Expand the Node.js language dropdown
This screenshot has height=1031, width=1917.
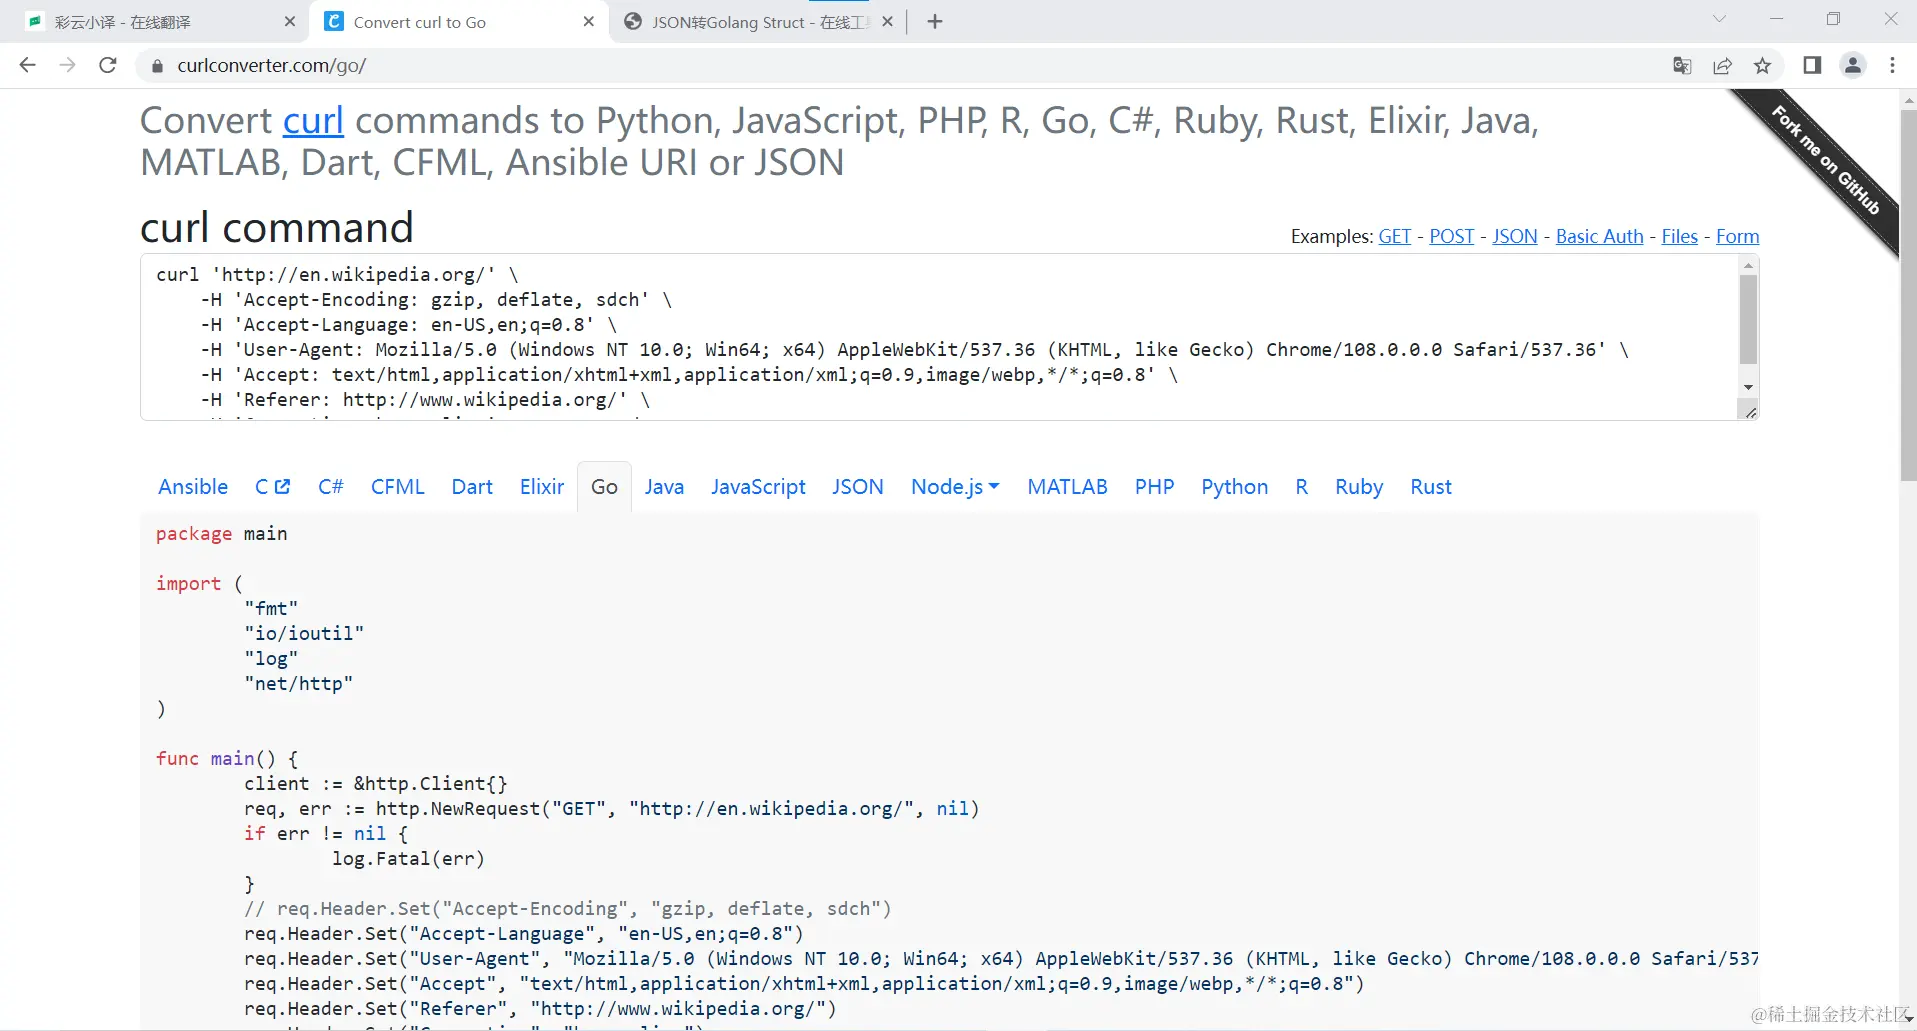pos(955,487)
